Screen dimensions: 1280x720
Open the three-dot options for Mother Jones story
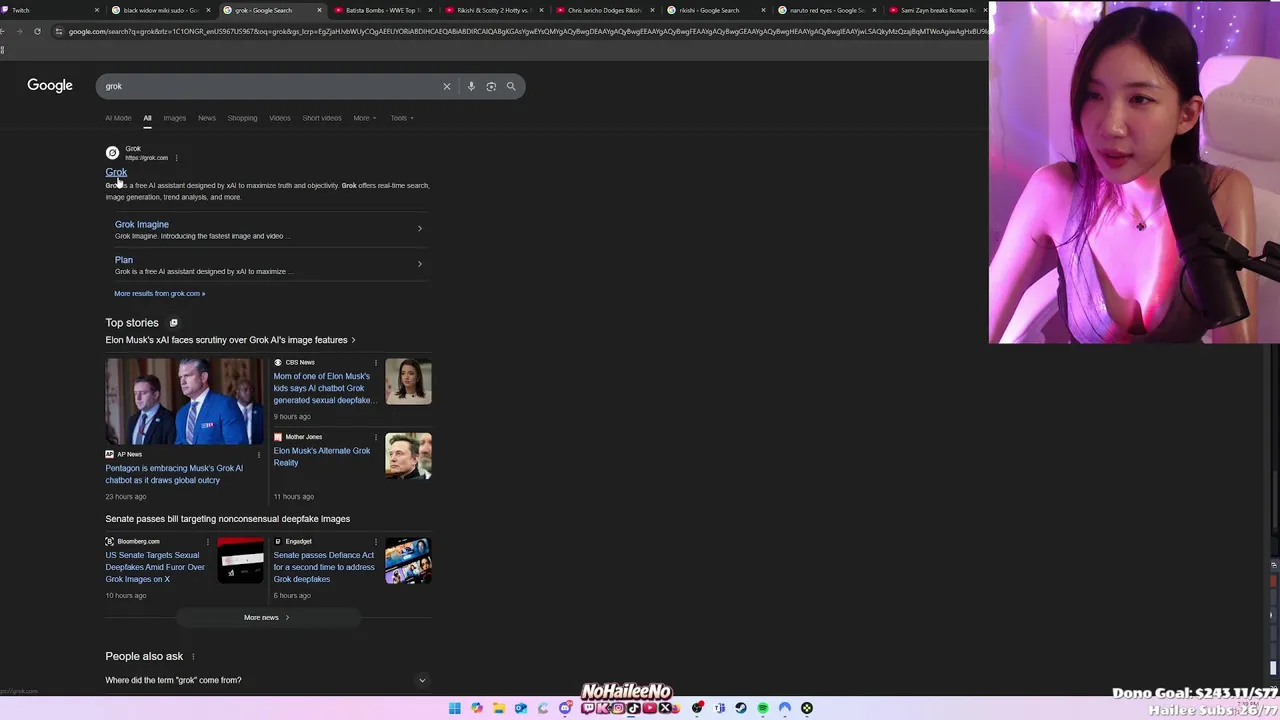[x=376, y=437]
